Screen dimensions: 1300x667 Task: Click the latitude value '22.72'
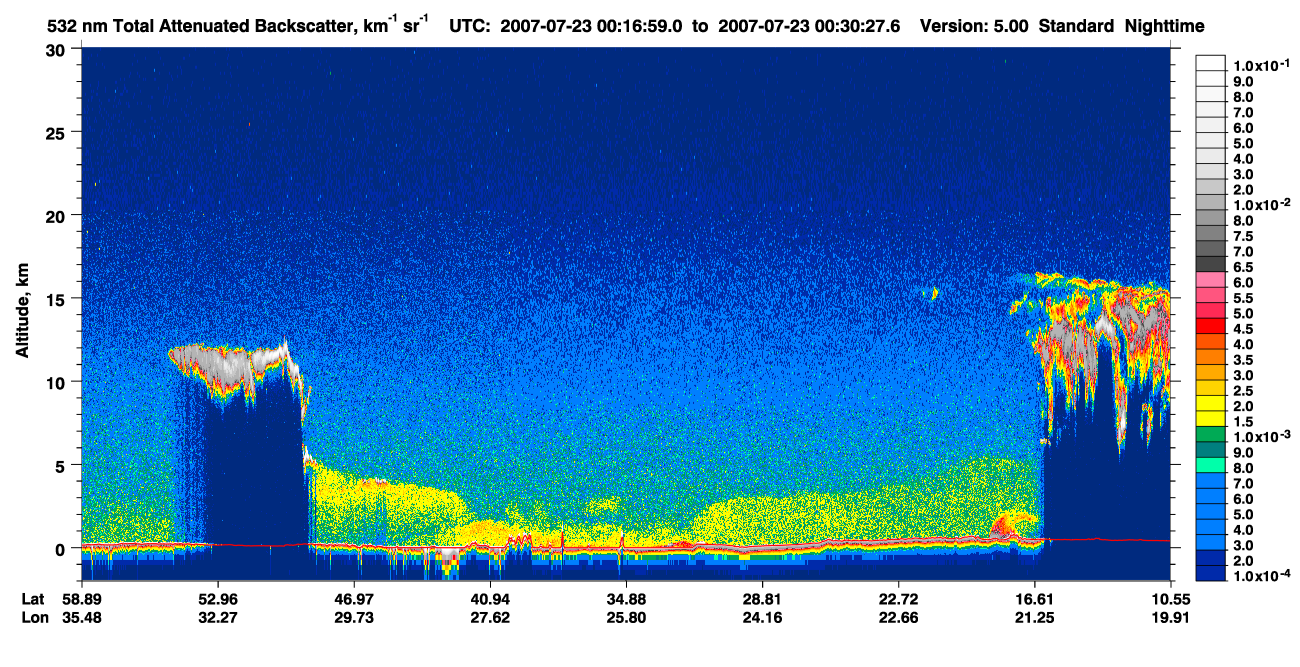[x=899, y=599]
